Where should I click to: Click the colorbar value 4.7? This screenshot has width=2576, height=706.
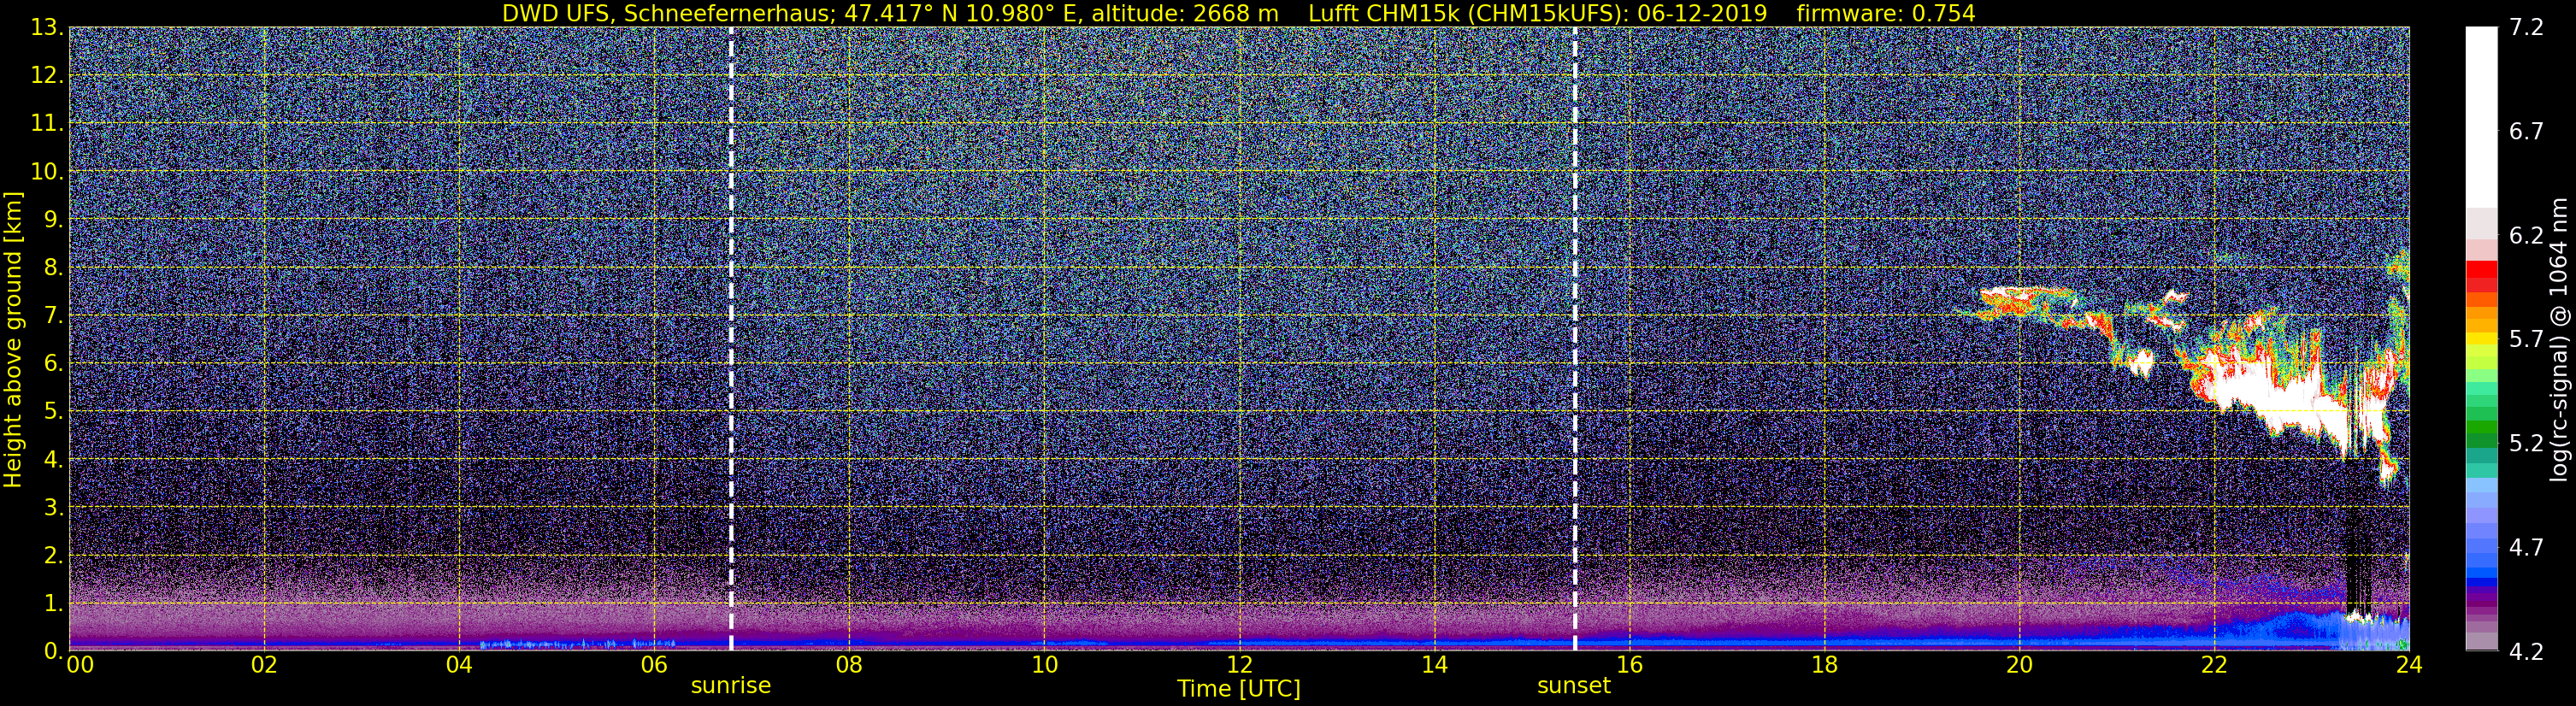click(x=2526, y=548)
